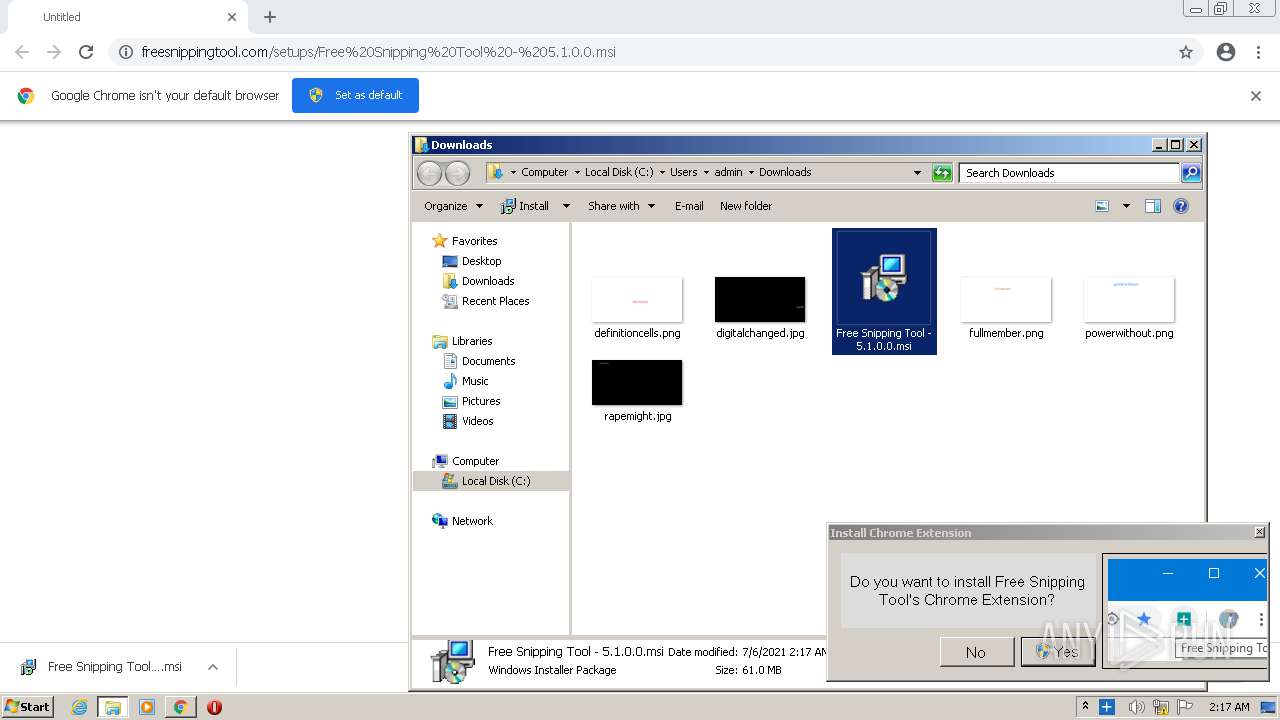The width and height of the screenshot is (1280, 720).
Task: Open the view options dropdown arrow
Action: pyautogui.click(x=1126, y=206)
